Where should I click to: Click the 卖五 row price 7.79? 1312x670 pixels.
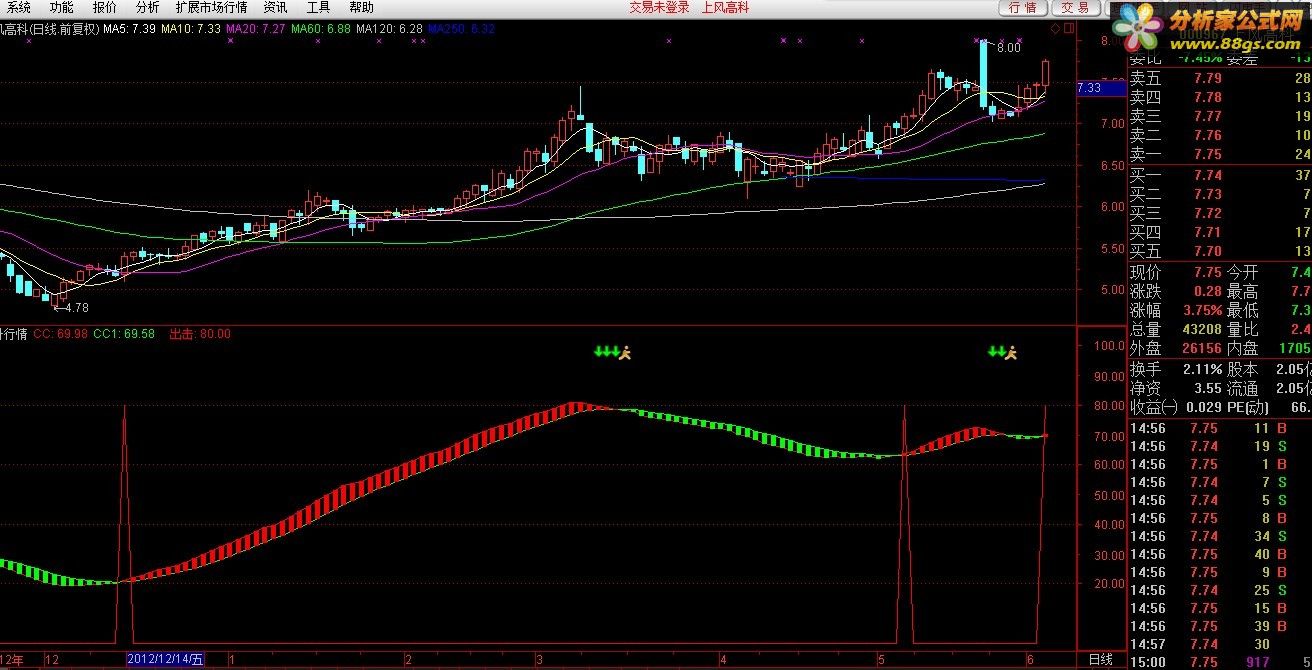click(1207, 78)
